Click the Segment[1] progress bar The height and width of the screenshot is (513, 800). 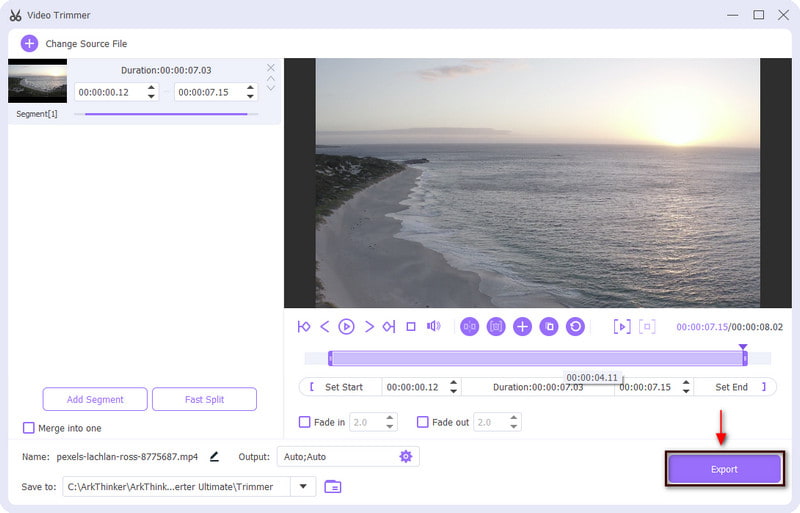tap(166, 114)
